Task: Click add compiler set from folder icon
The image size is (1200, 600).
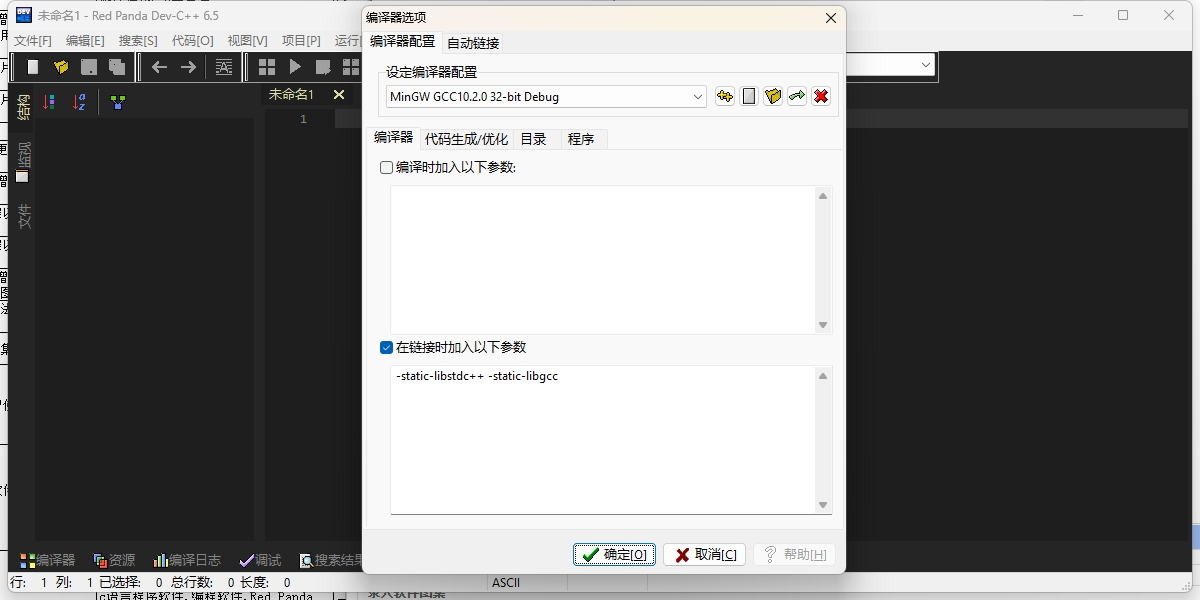Action: pos(773,97)
